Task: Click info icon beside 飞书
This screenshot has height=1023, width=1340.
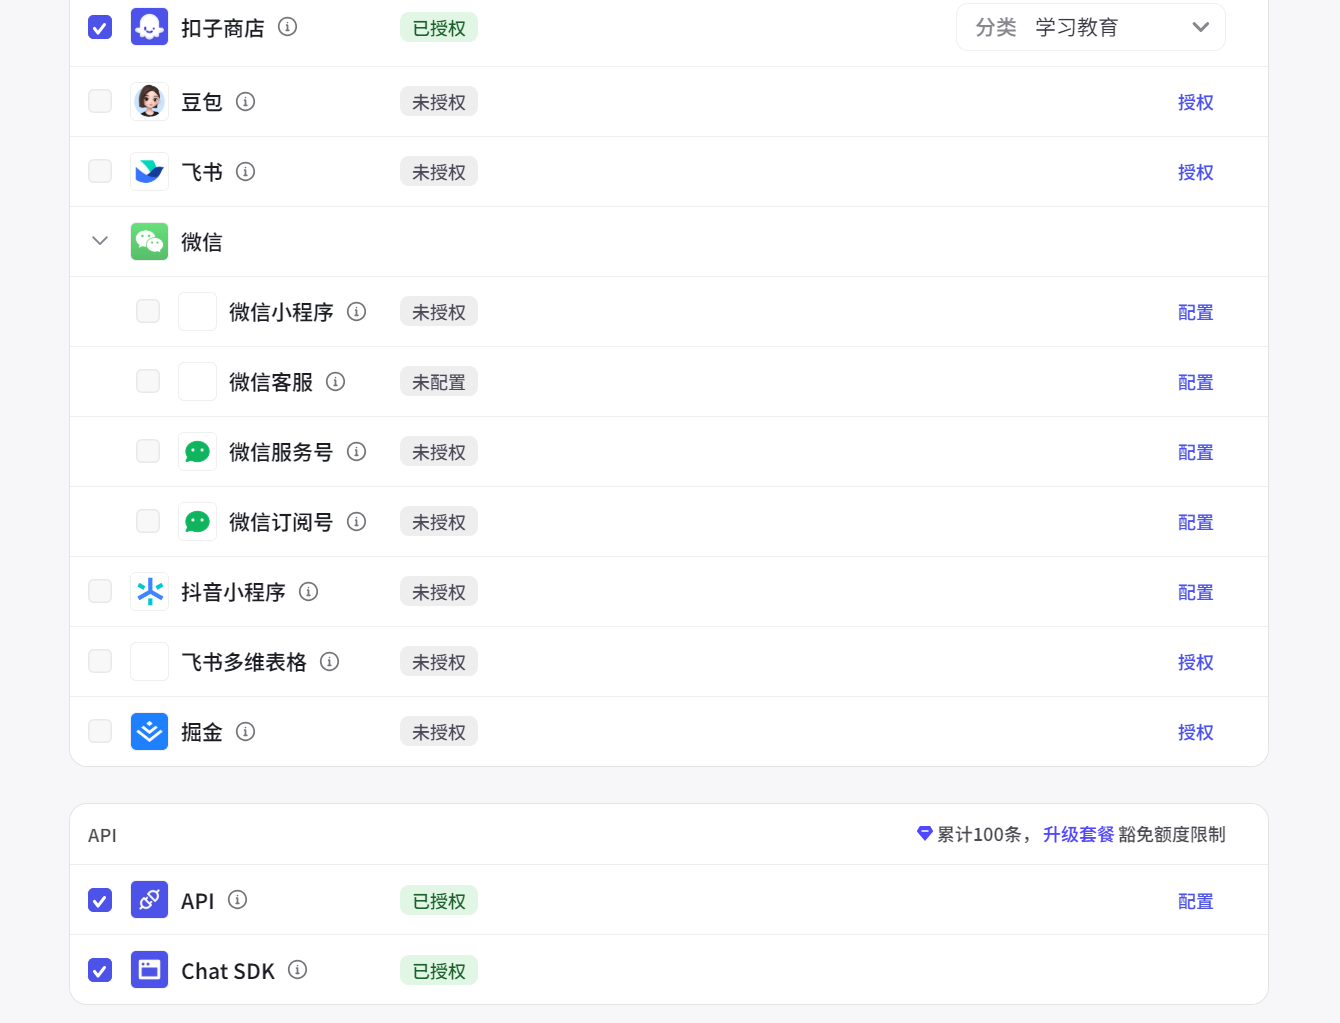Action: 245,171
